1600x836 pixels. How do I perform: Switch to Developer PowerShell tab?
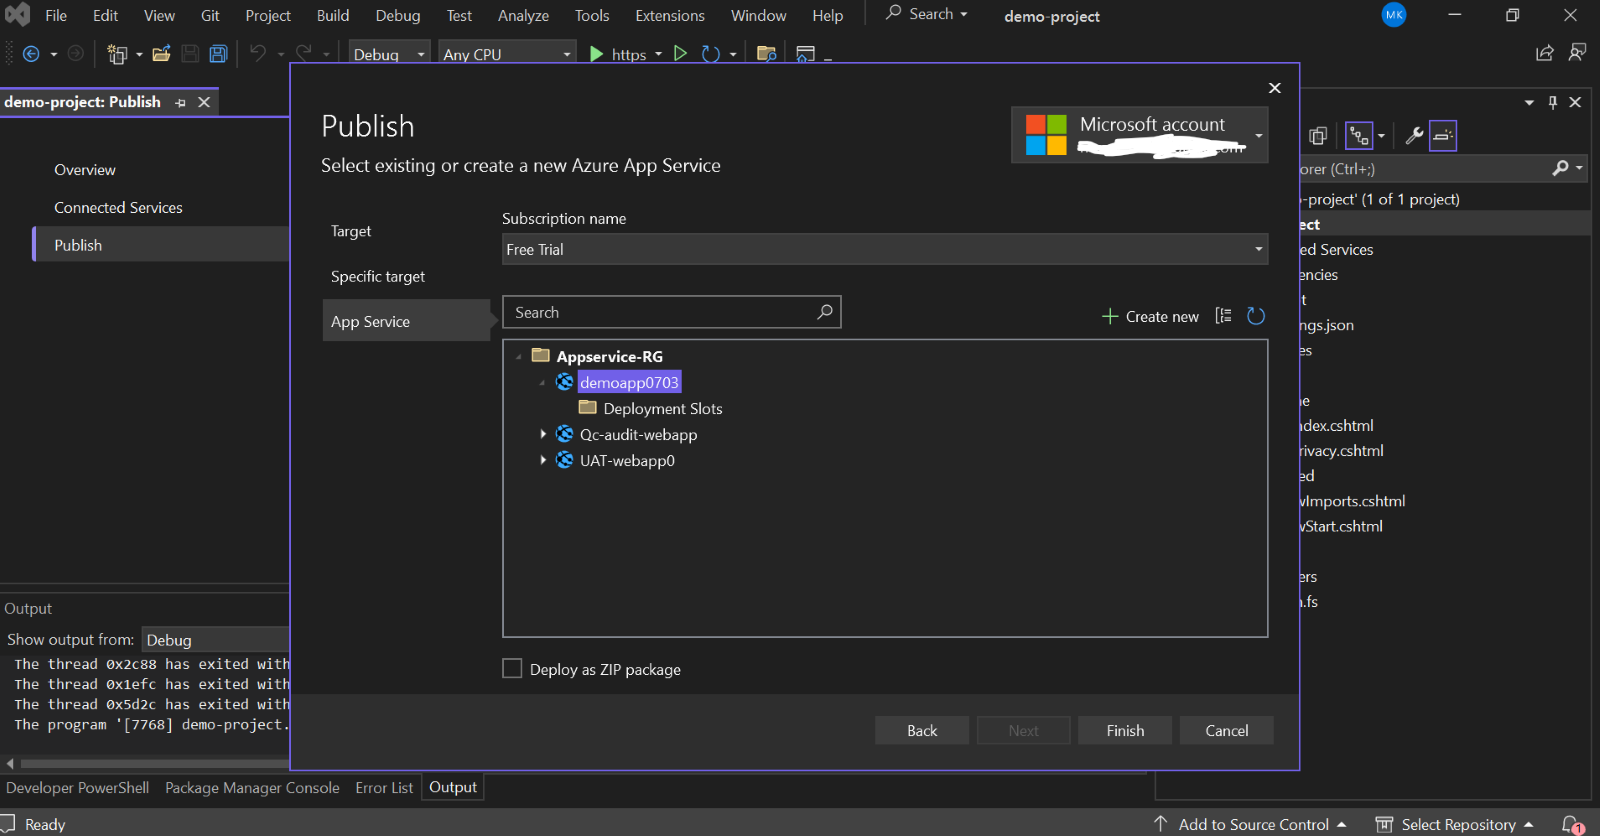[x=77, y=788]
